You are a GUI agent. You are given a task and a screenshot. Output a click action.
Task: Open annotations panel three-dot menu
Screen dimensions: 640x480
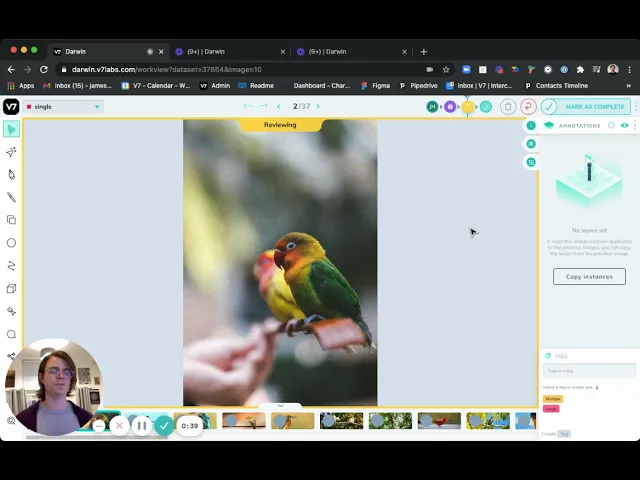635,125
